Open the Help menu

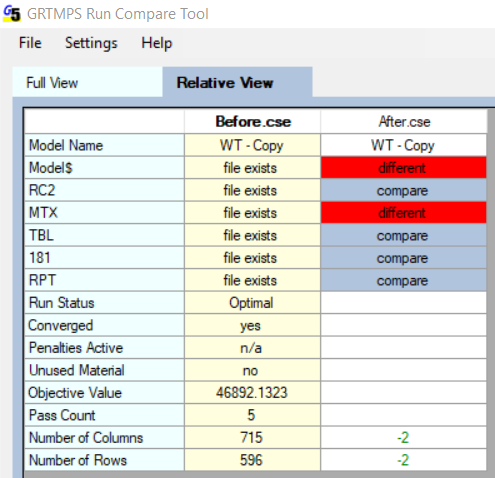157,43
